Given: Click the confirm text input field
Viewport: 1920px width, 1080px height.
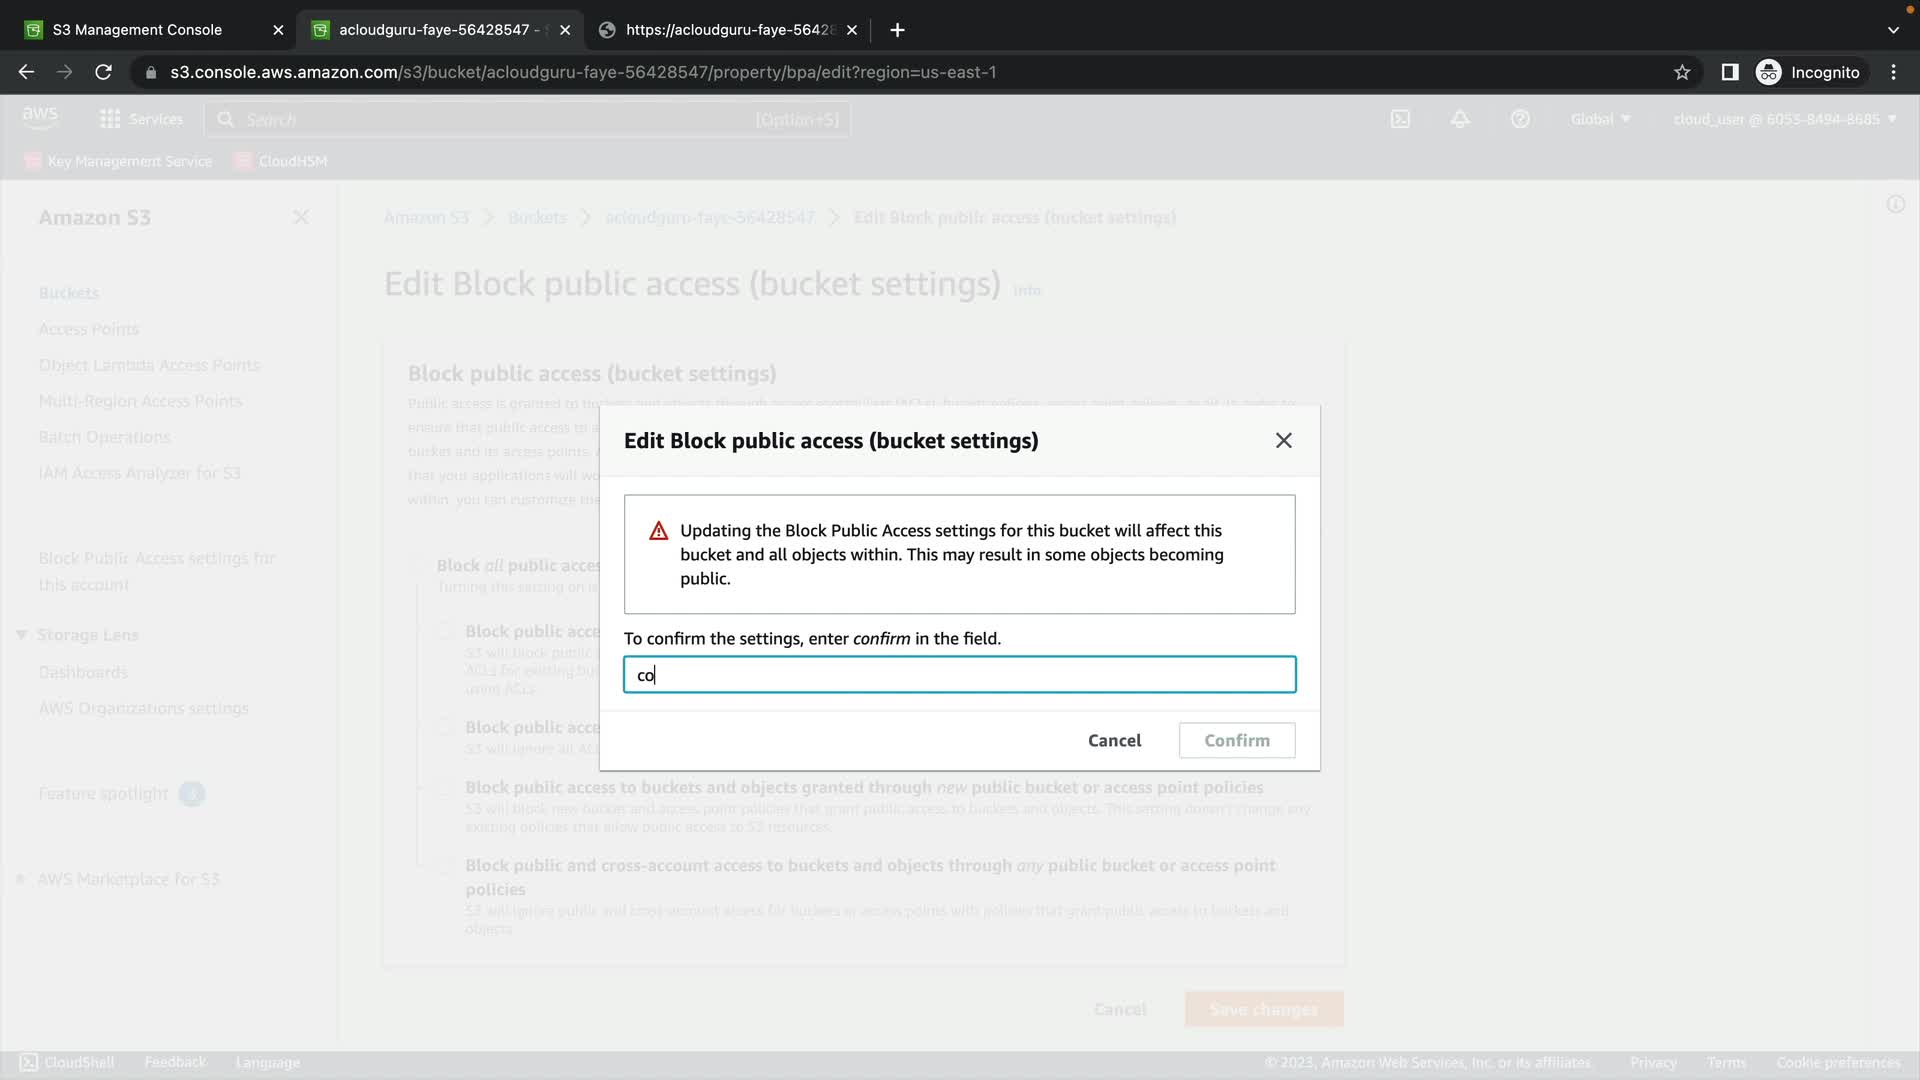Looking at the screenshot, I should tap(959, 675).
